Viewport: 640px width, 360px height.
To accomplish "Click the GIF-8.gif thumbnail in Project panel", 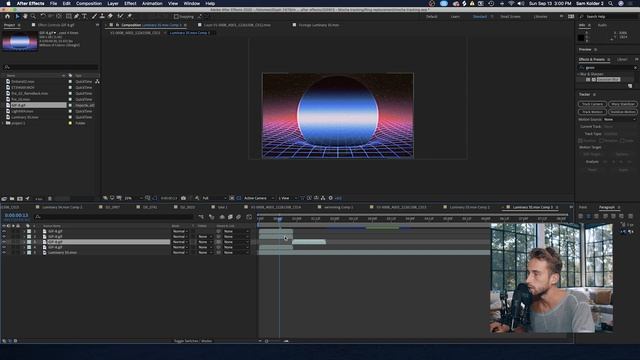I will click(20, 42).
